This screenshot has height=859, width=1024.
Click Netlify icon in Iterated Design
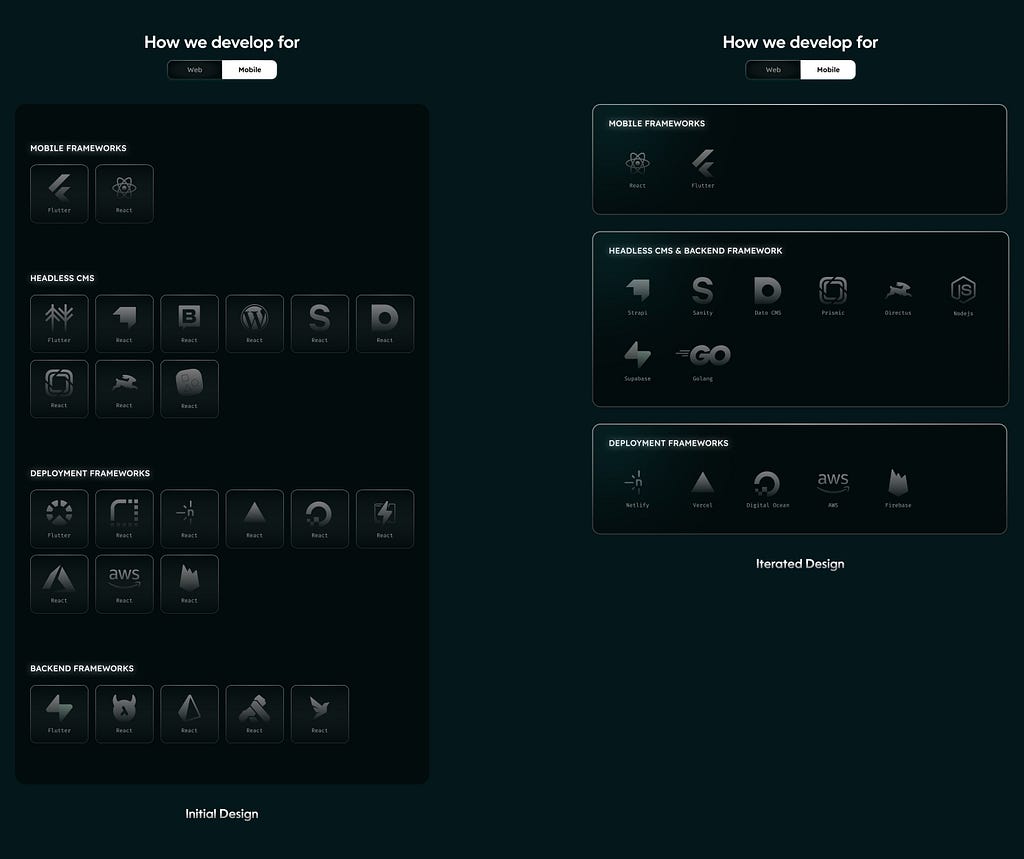[x=635, y=482]
